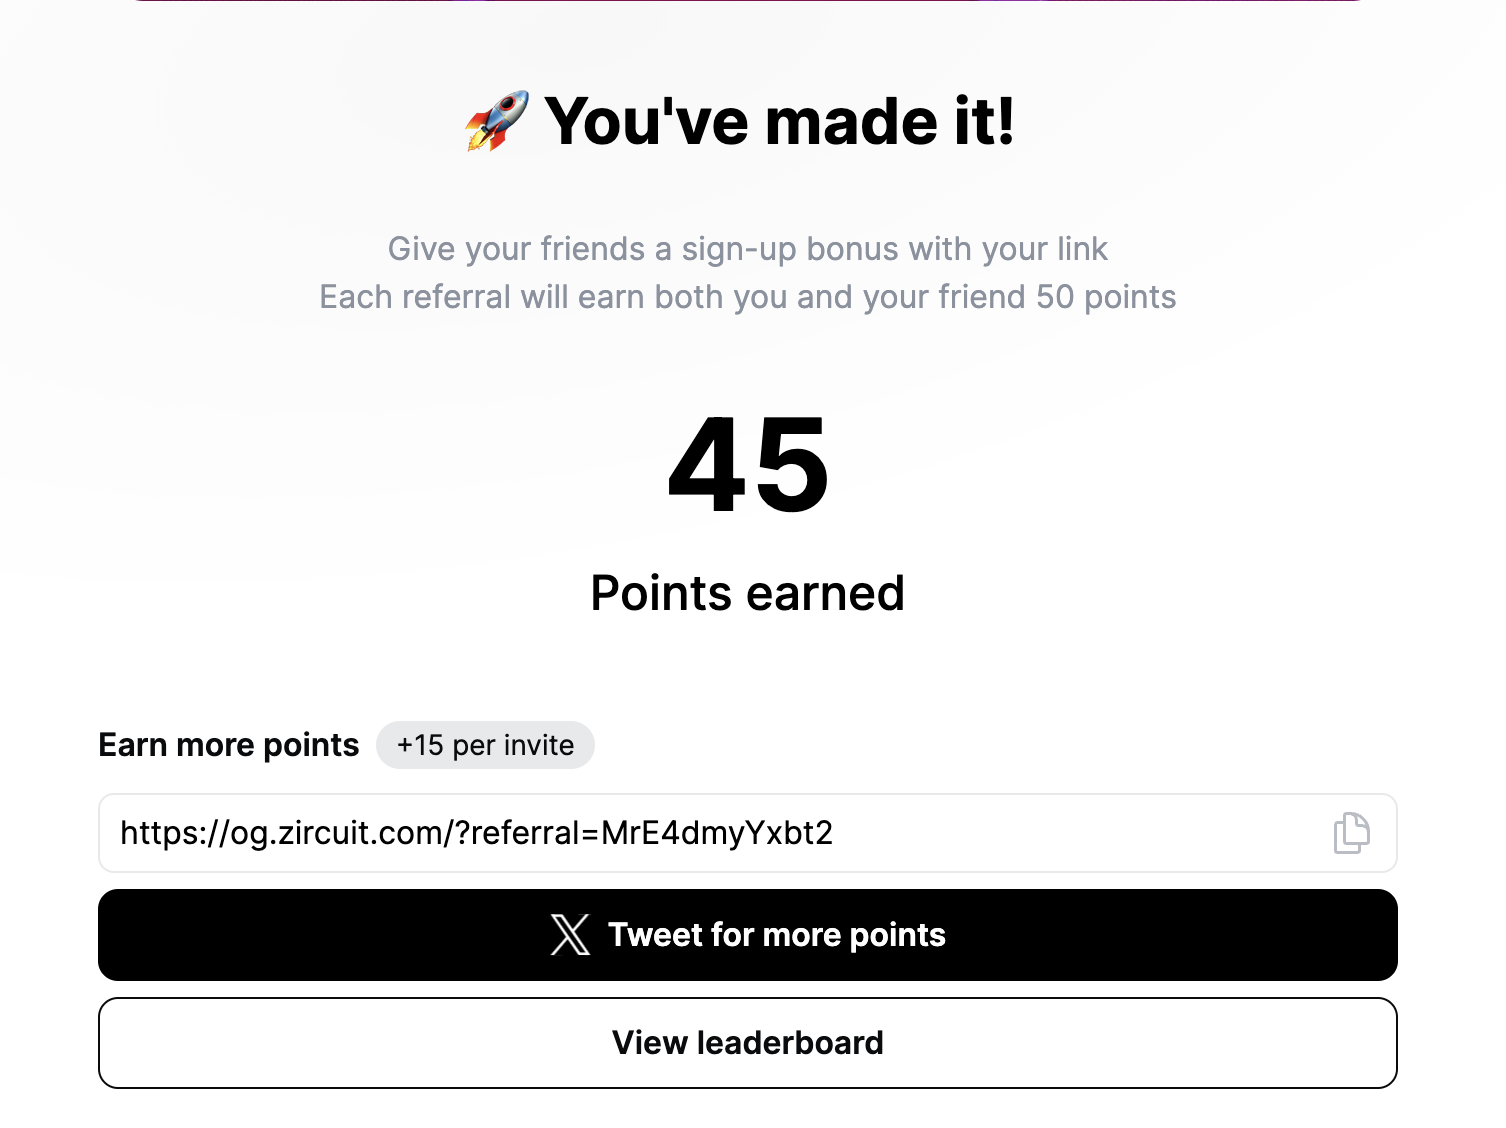
Task: Click the rocket emoji beside the heading
Action: [496, 121]
